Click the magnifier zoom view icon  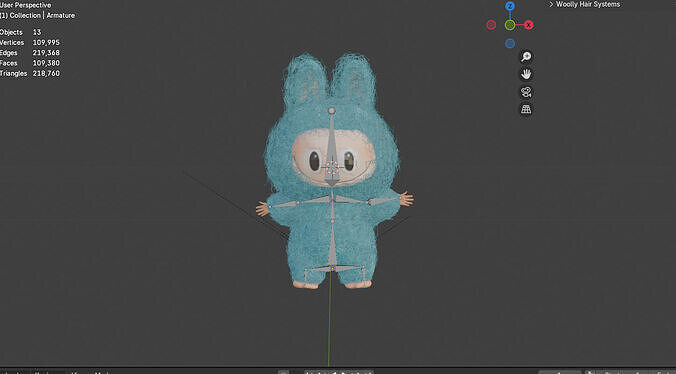click(x=526, y=56)
